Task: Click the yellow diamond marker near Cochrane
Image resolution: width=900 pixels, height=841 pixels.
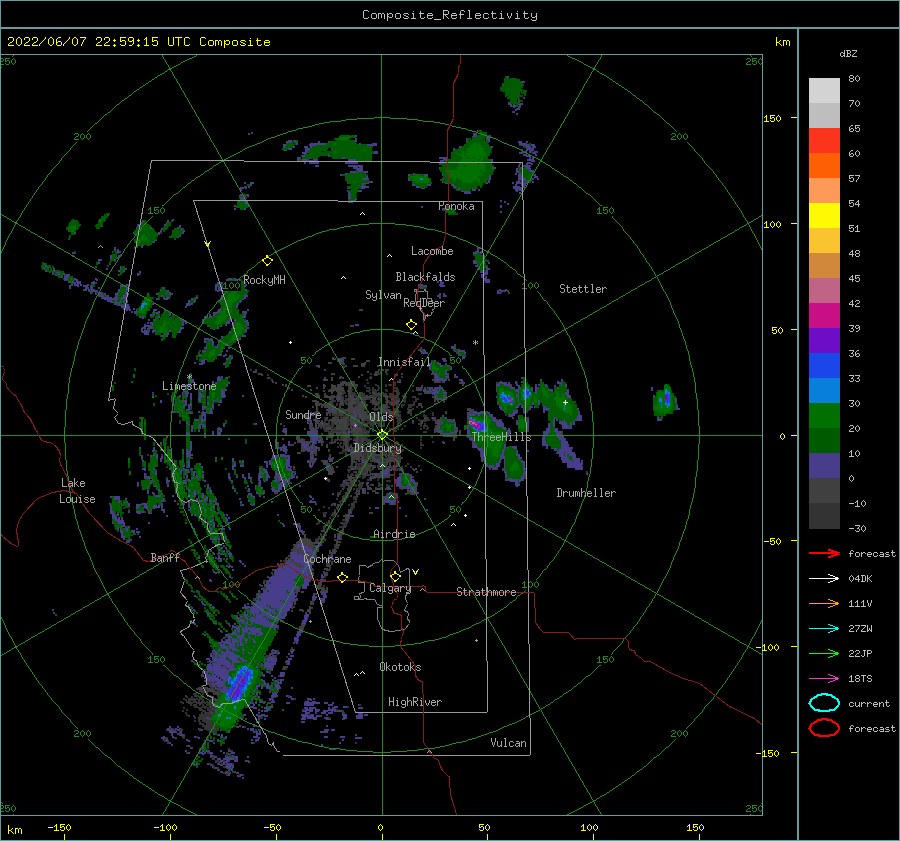Action: tap(343, 577)
